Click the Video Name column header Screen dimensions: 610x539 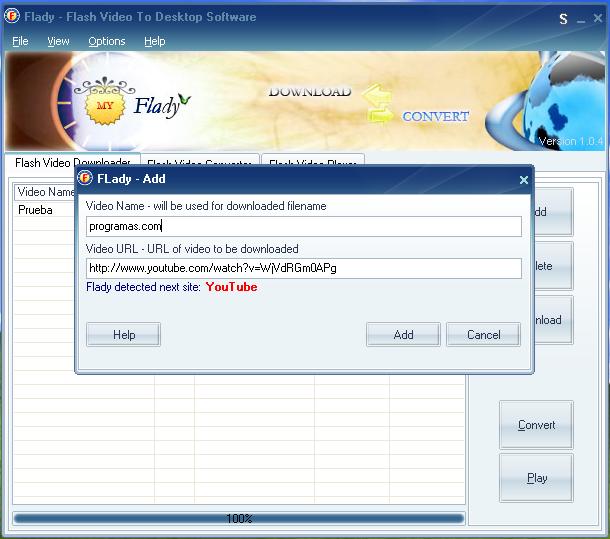point(44,192)
